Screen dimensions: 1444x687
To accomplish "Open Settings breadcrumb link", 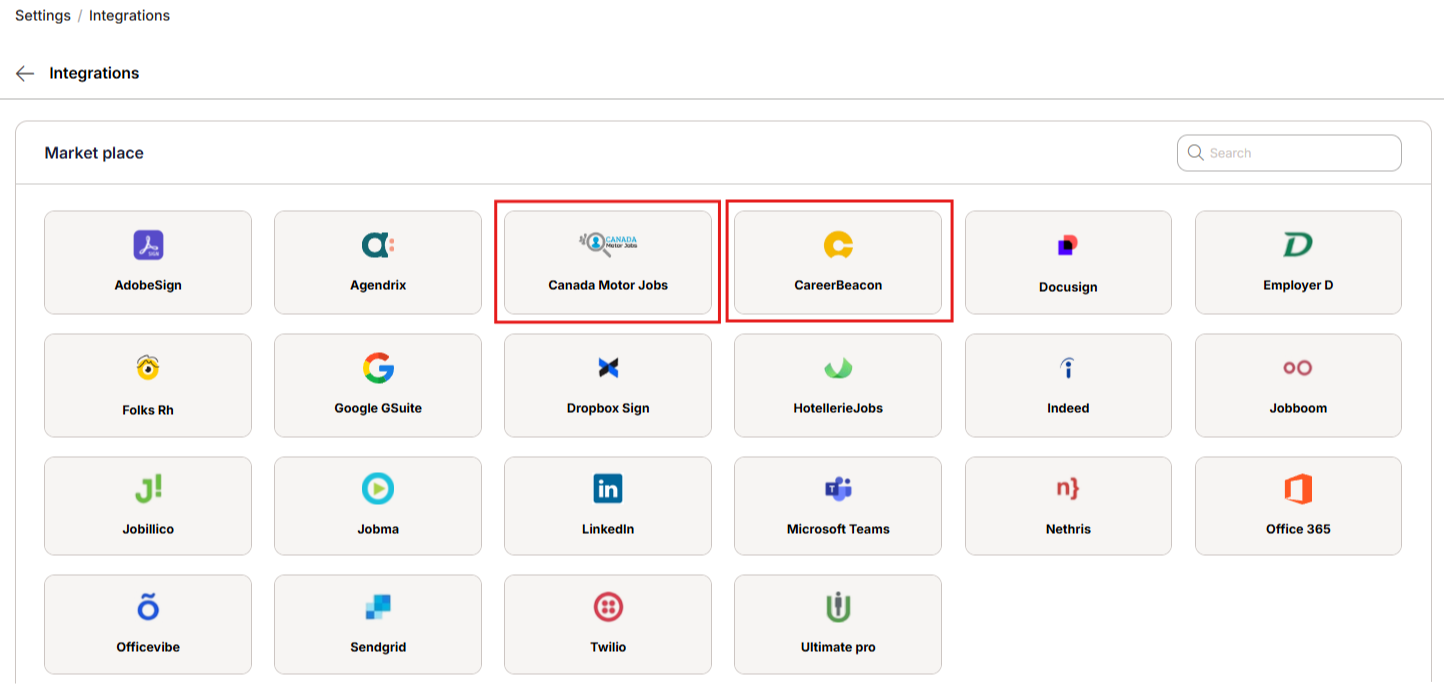I will tap(43, 16).
